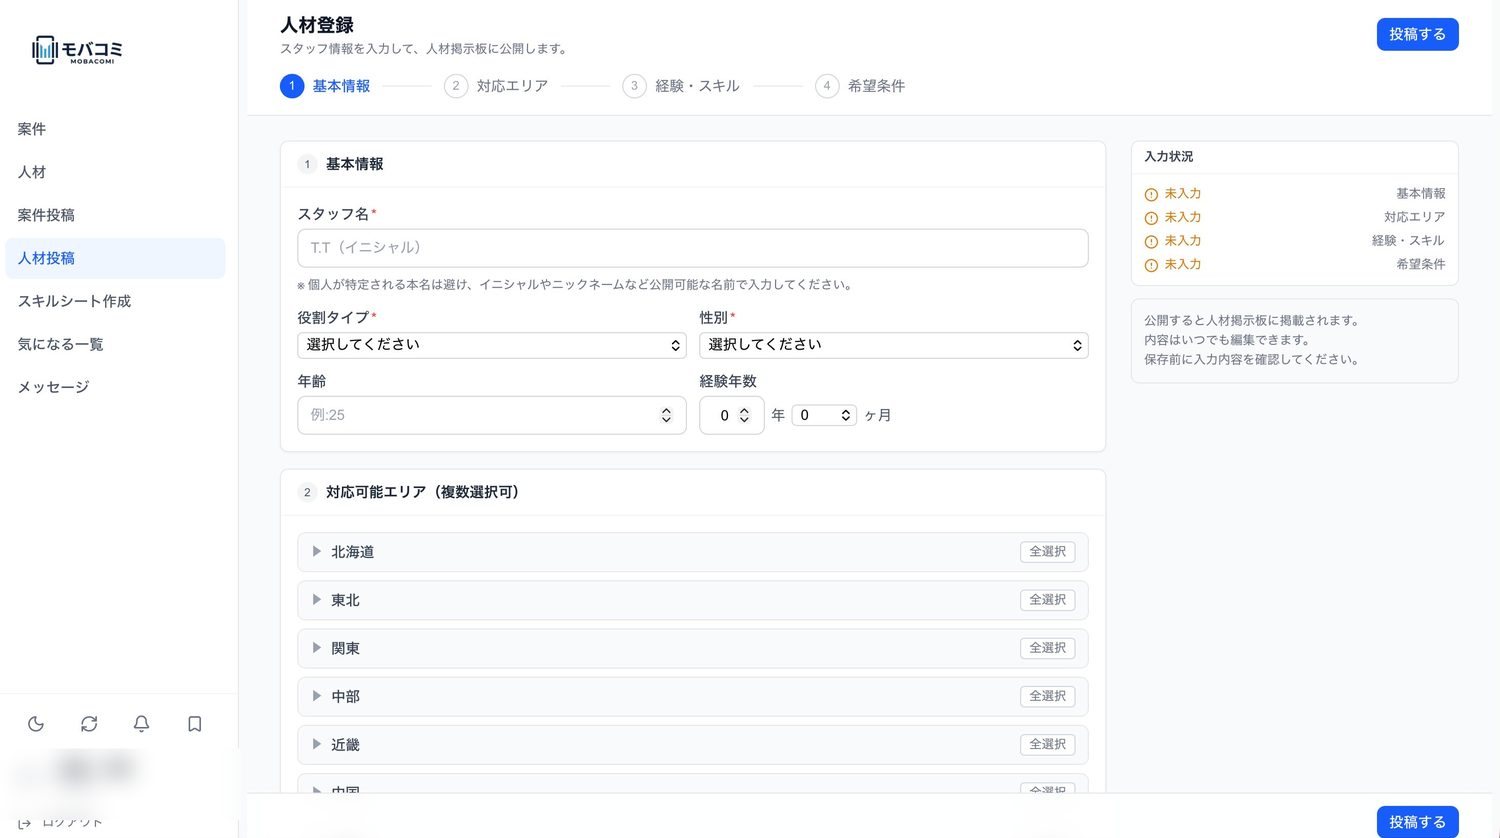Expand the 関東 region
This screenshot has height=838, width=1500.
click(x=316, y=647)
